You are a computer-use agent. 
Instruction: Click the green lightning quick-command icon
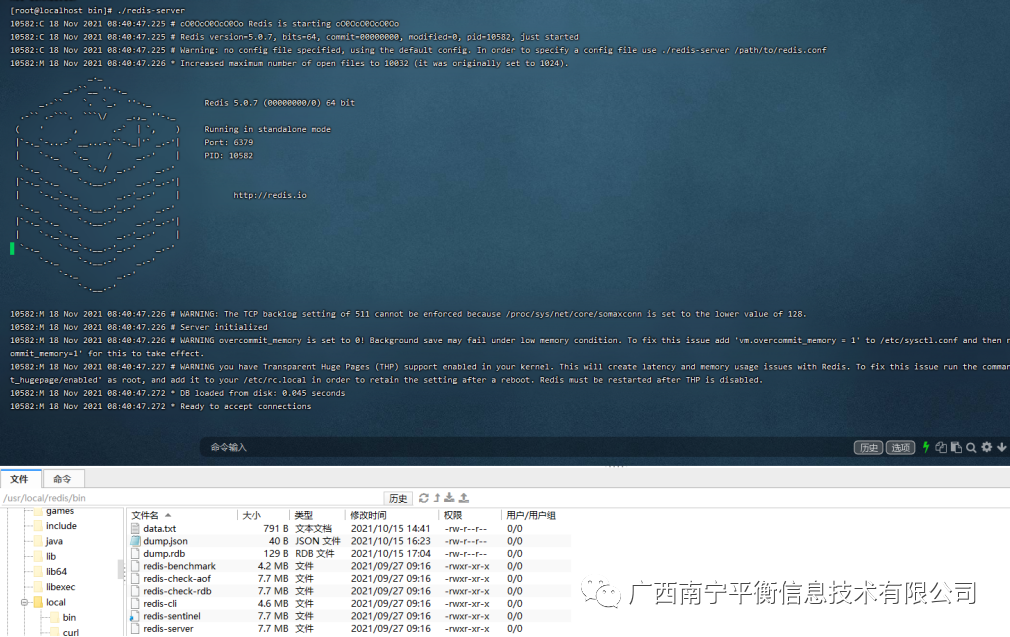pyautogui.click(x=926, y=447)
